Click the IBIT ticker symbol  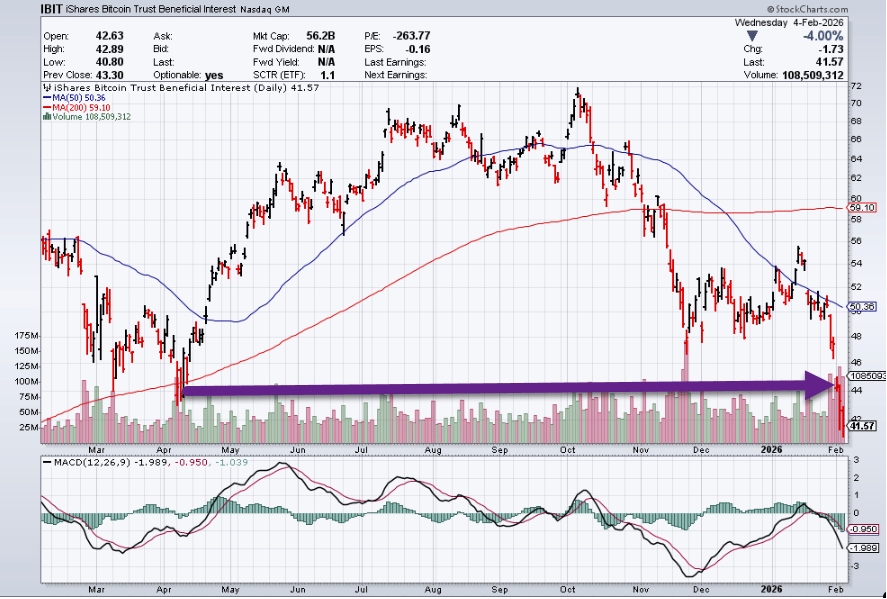coord(53,9)
